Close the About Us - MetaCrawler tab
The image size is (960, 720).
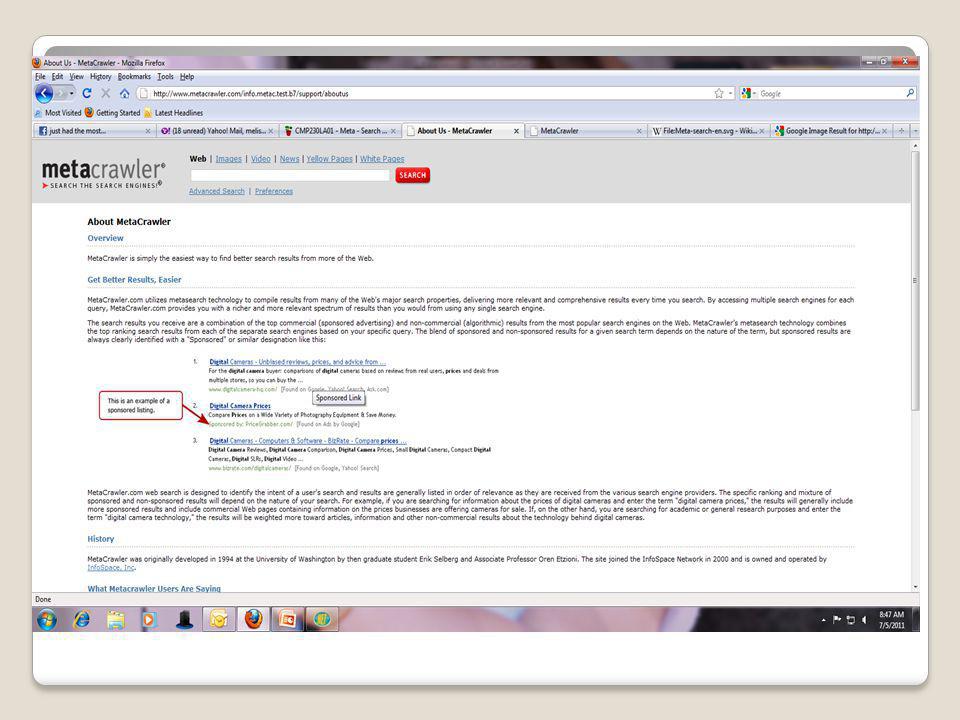516,131
